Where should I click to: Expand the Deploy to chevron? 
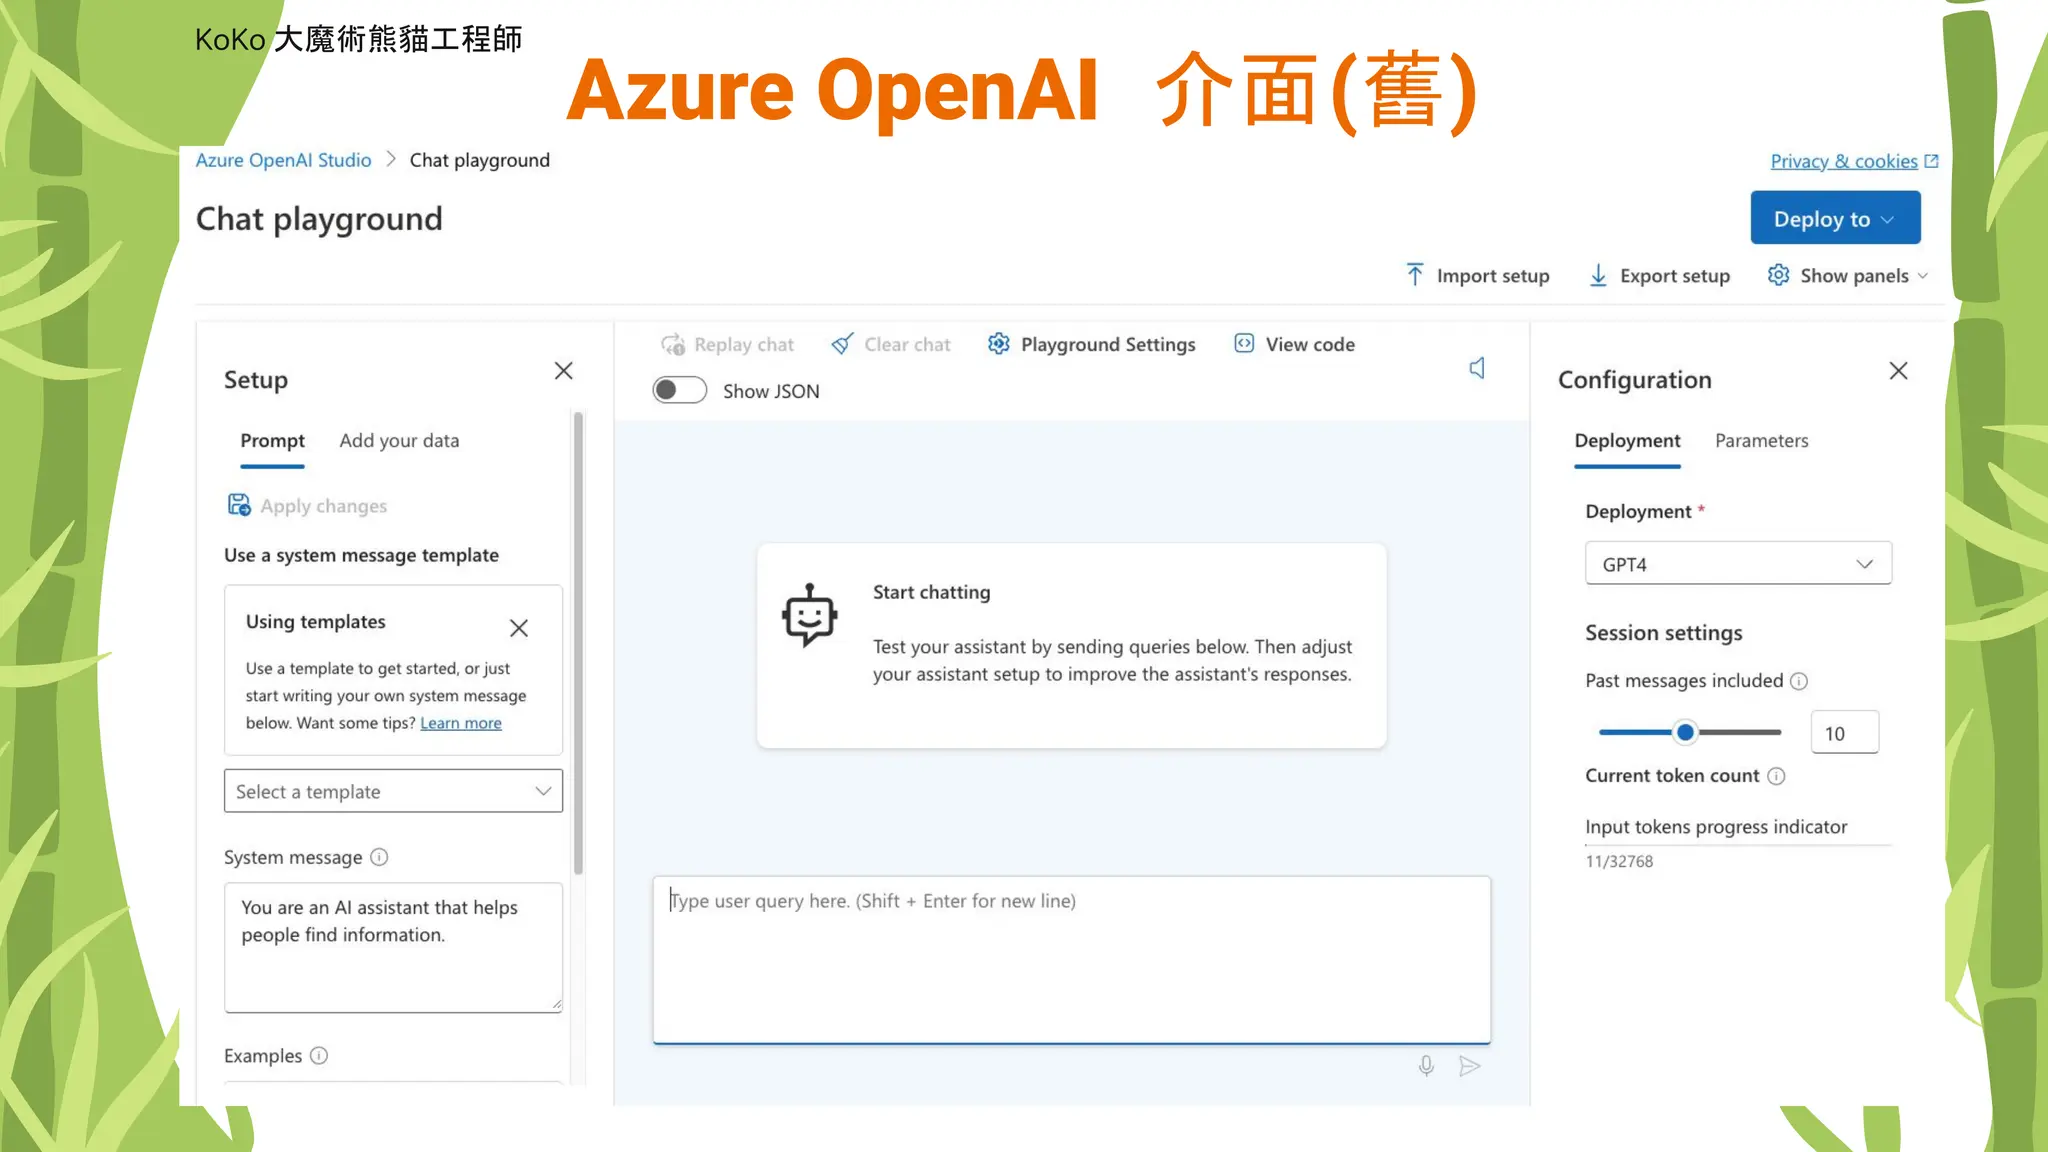1887,220
